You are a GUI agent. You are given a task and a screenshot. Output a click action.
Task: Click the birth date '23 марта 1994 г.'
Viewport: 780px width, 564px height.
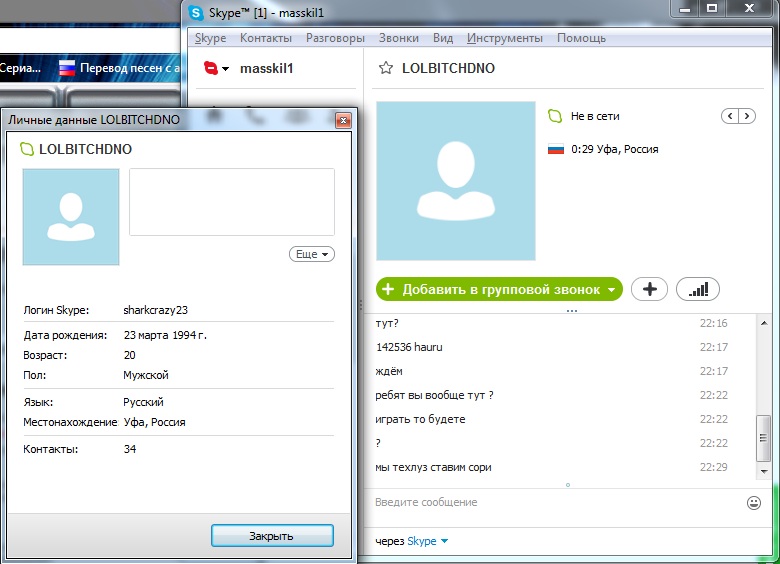165,335
